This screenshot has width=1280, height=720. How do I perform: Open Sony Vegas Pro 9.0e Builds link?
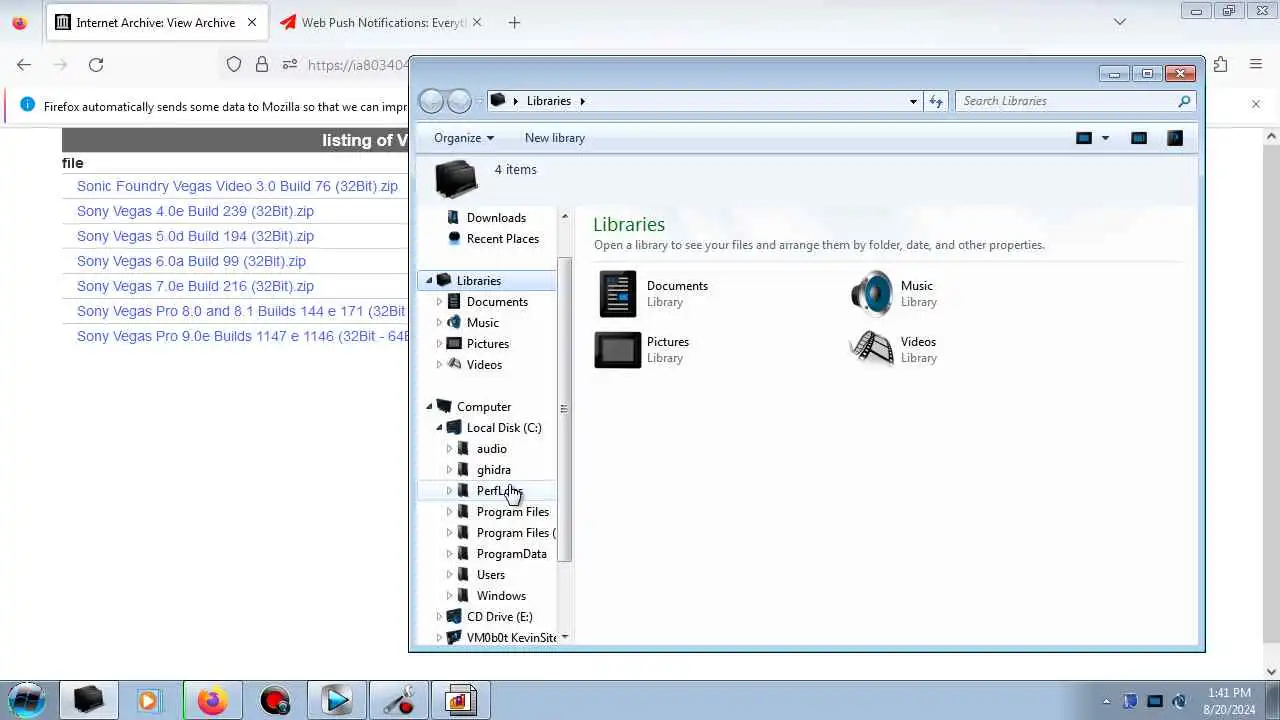click(242, 336)
